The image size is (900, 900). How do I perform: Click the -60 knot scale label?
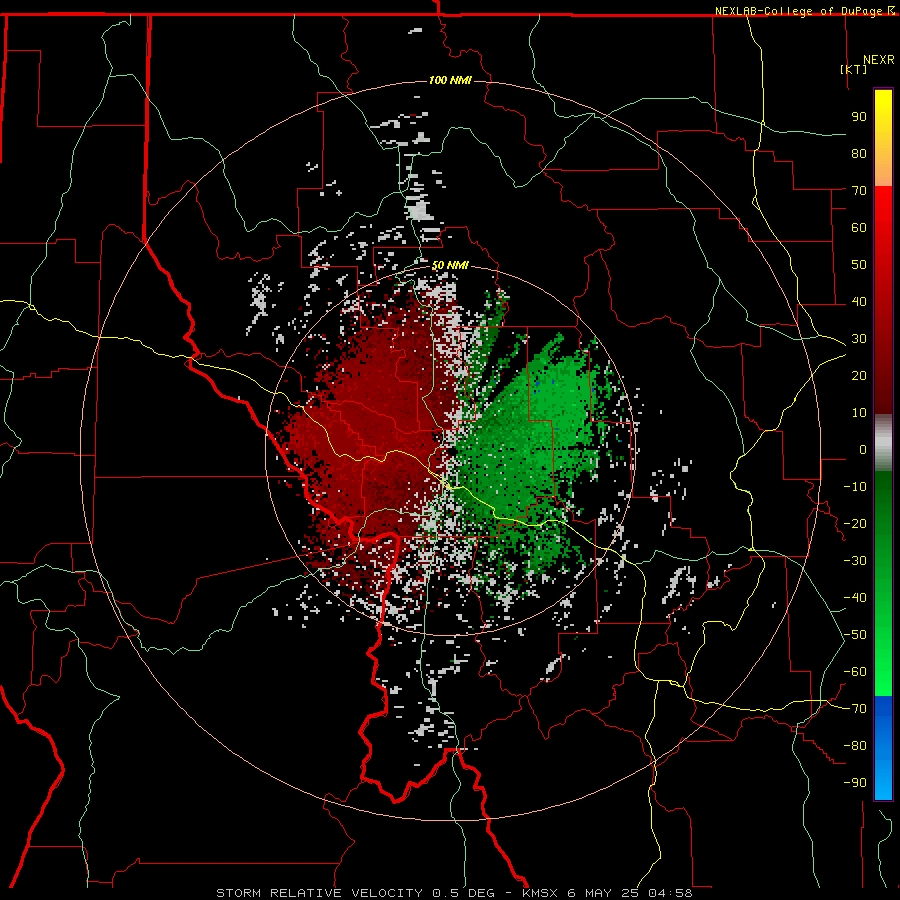click(855, 672)
